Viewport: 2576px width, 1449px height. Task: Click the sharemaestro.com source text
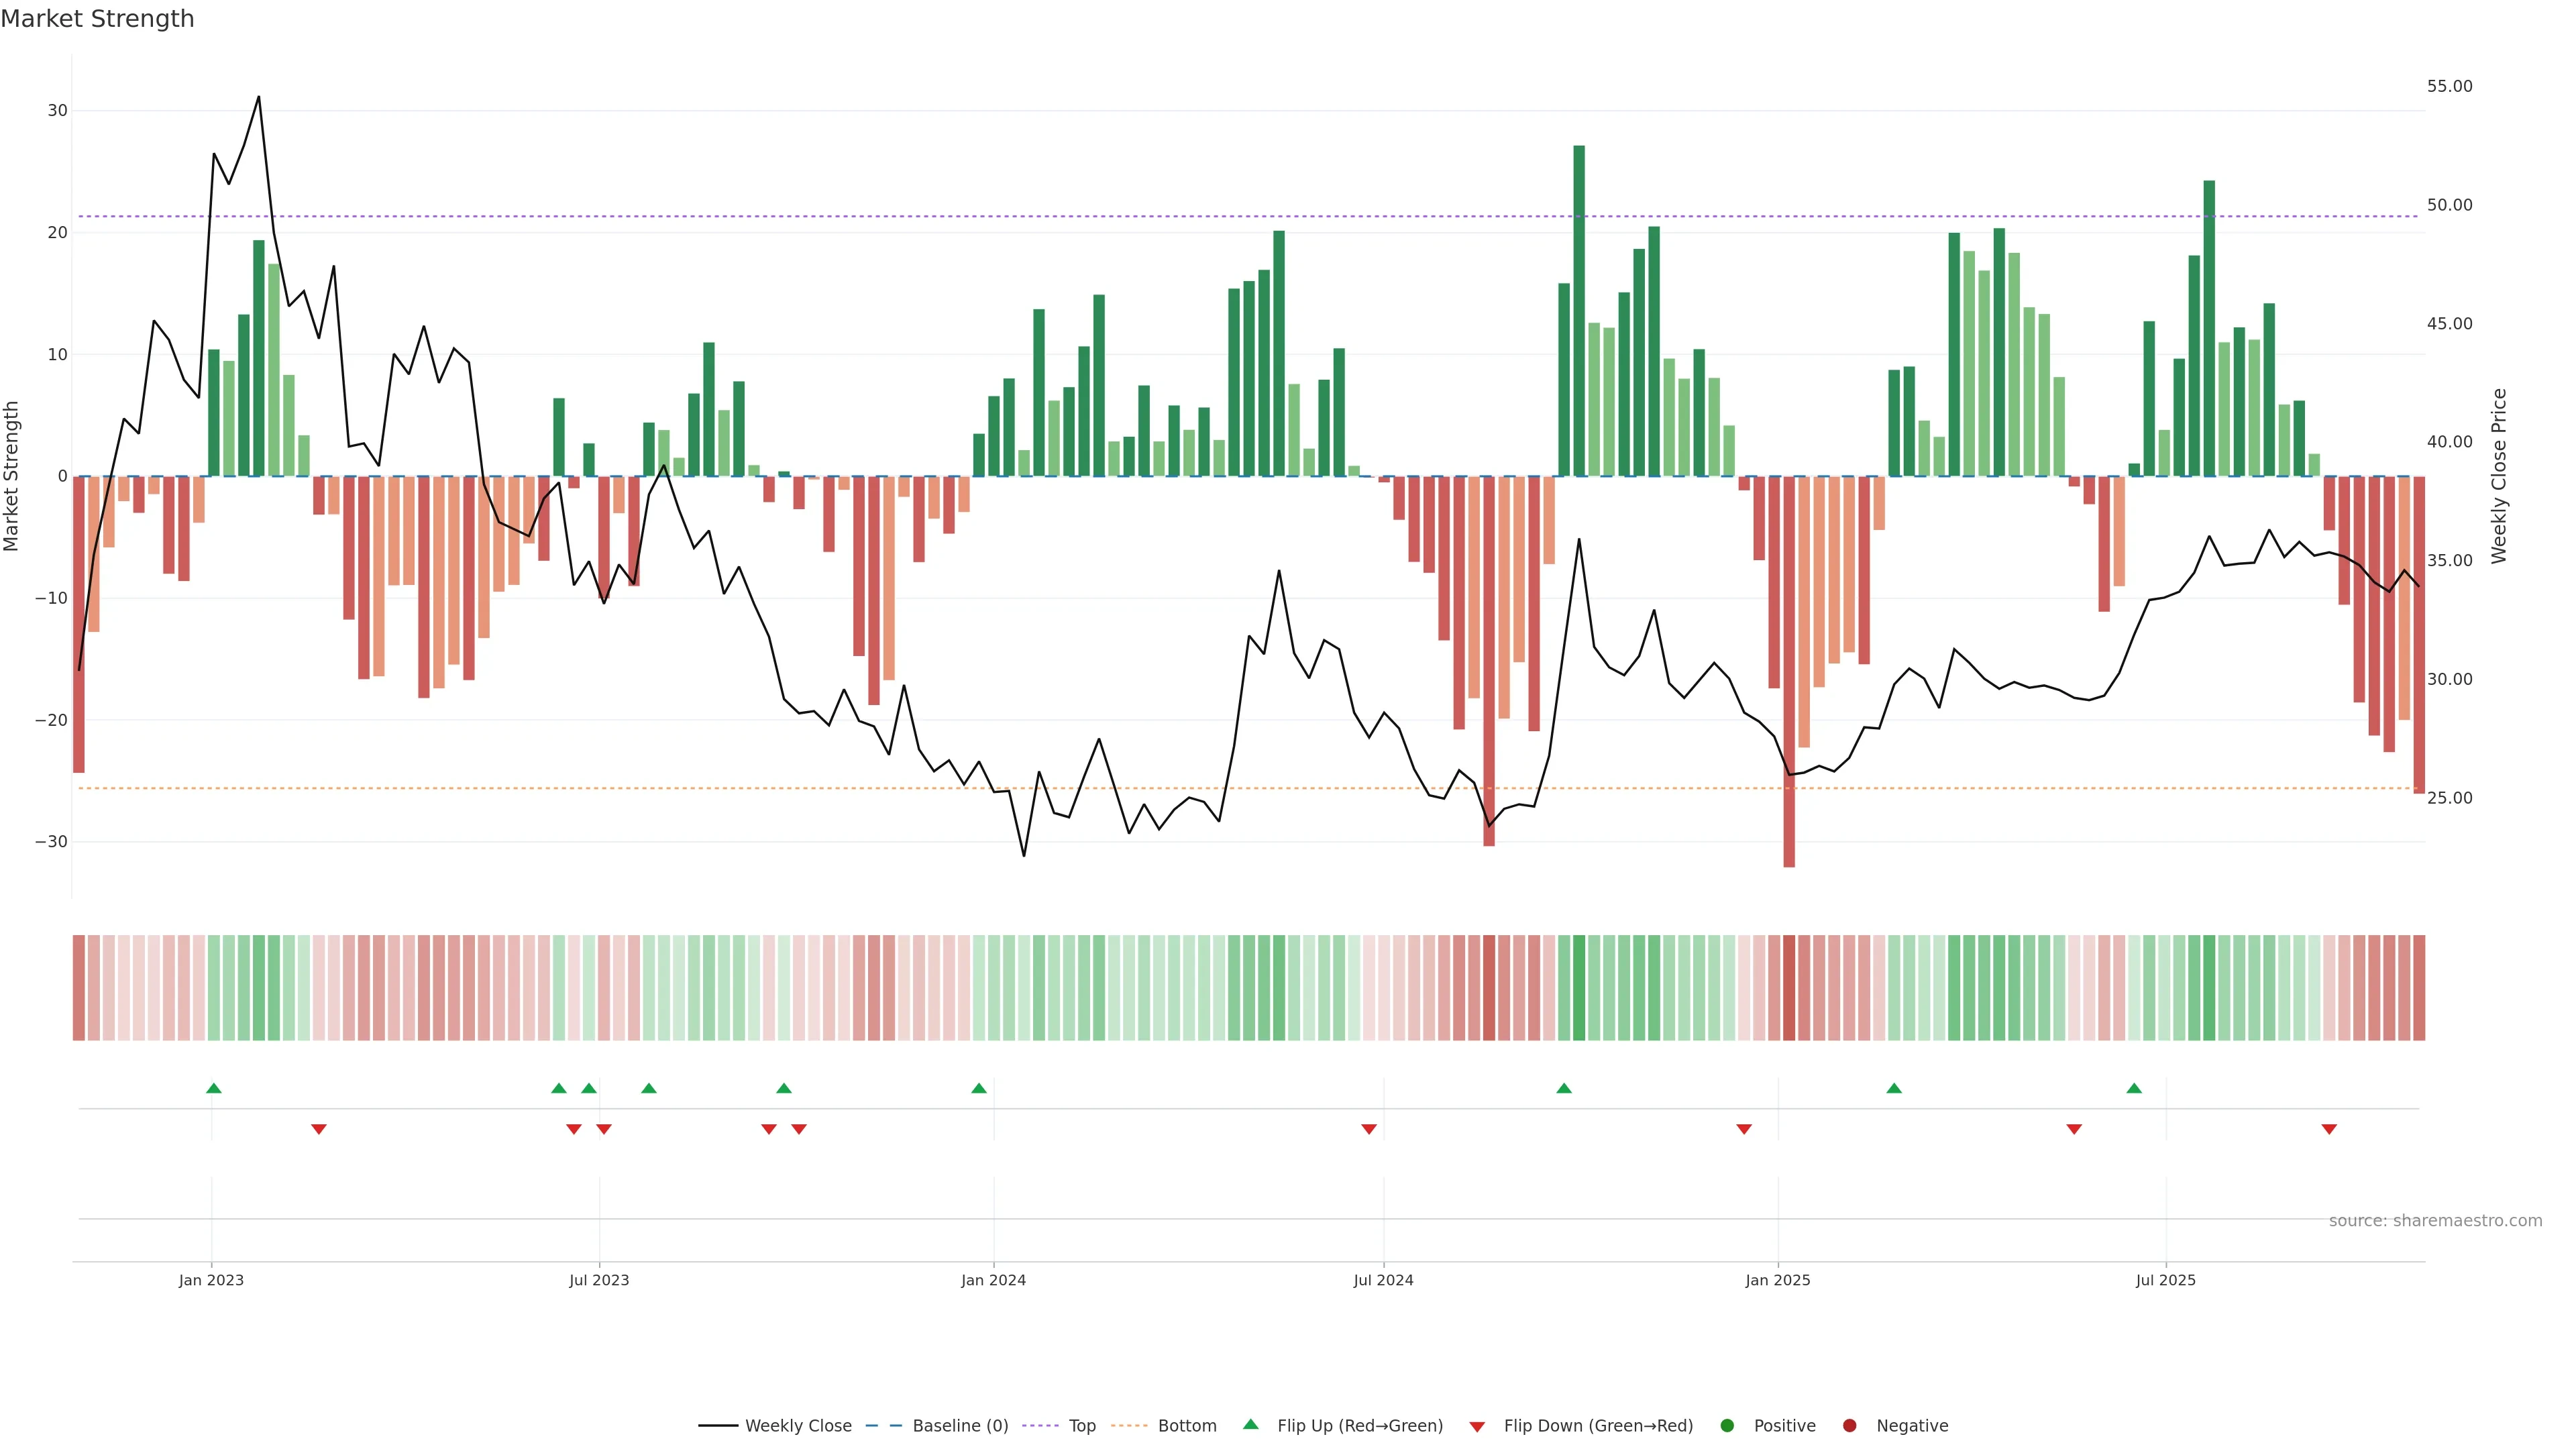(2435, 1220)
